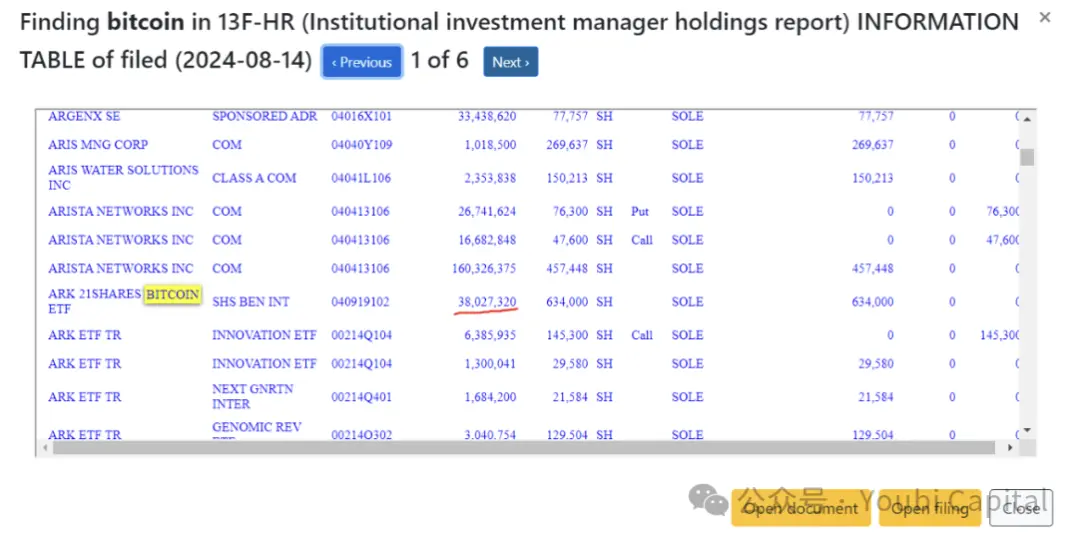Click ARIS MNG CORP row name
This screenshot has width=1080, height=543.
coord(98,145)
